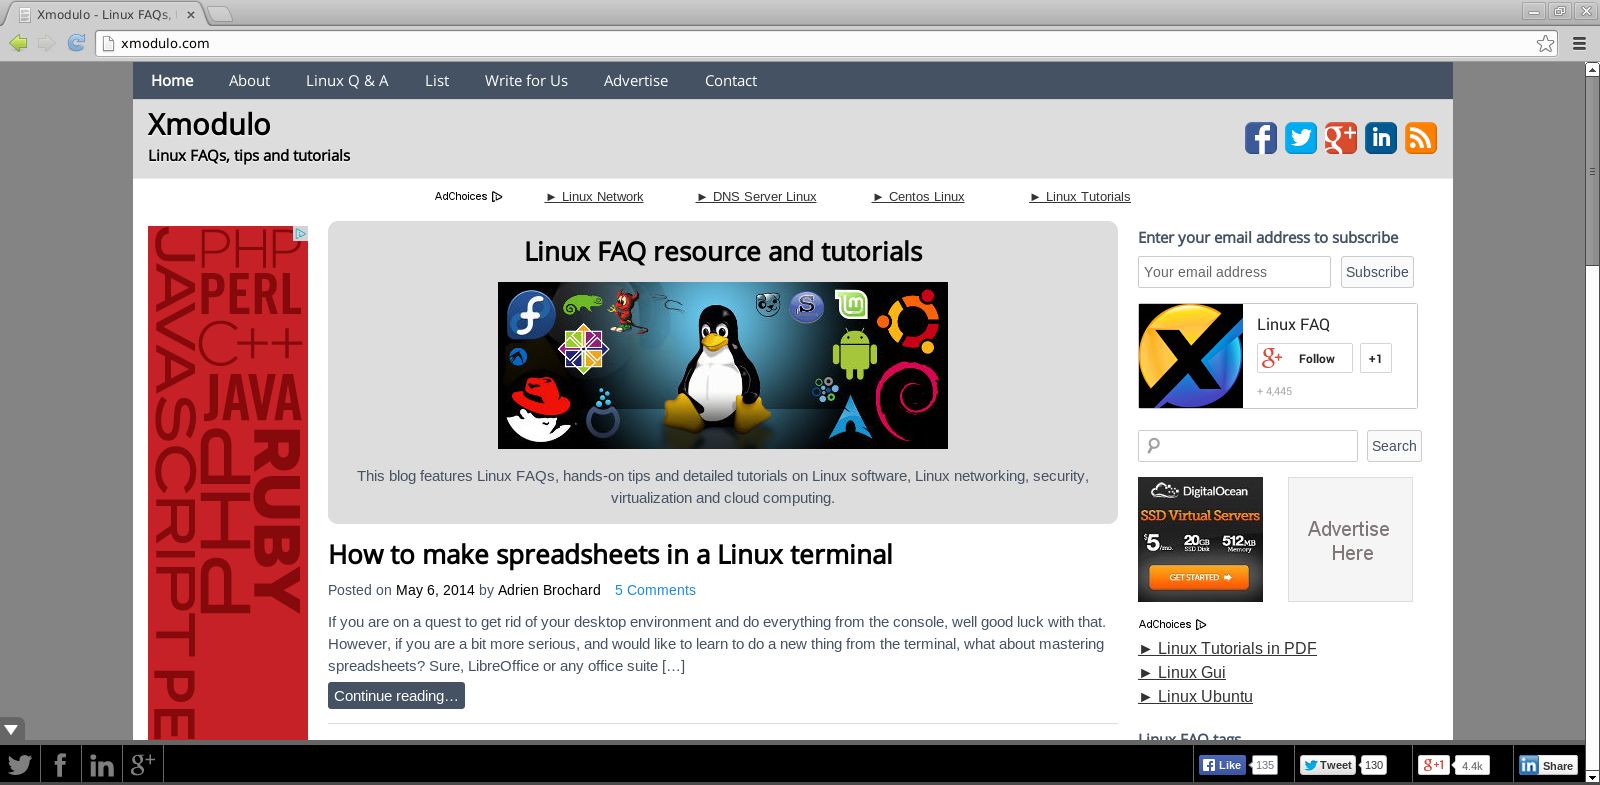Viewport: 1600px width, 785px height.
Task: Click LinkedIn icon in bottom bar
Action: click(101, 765)
